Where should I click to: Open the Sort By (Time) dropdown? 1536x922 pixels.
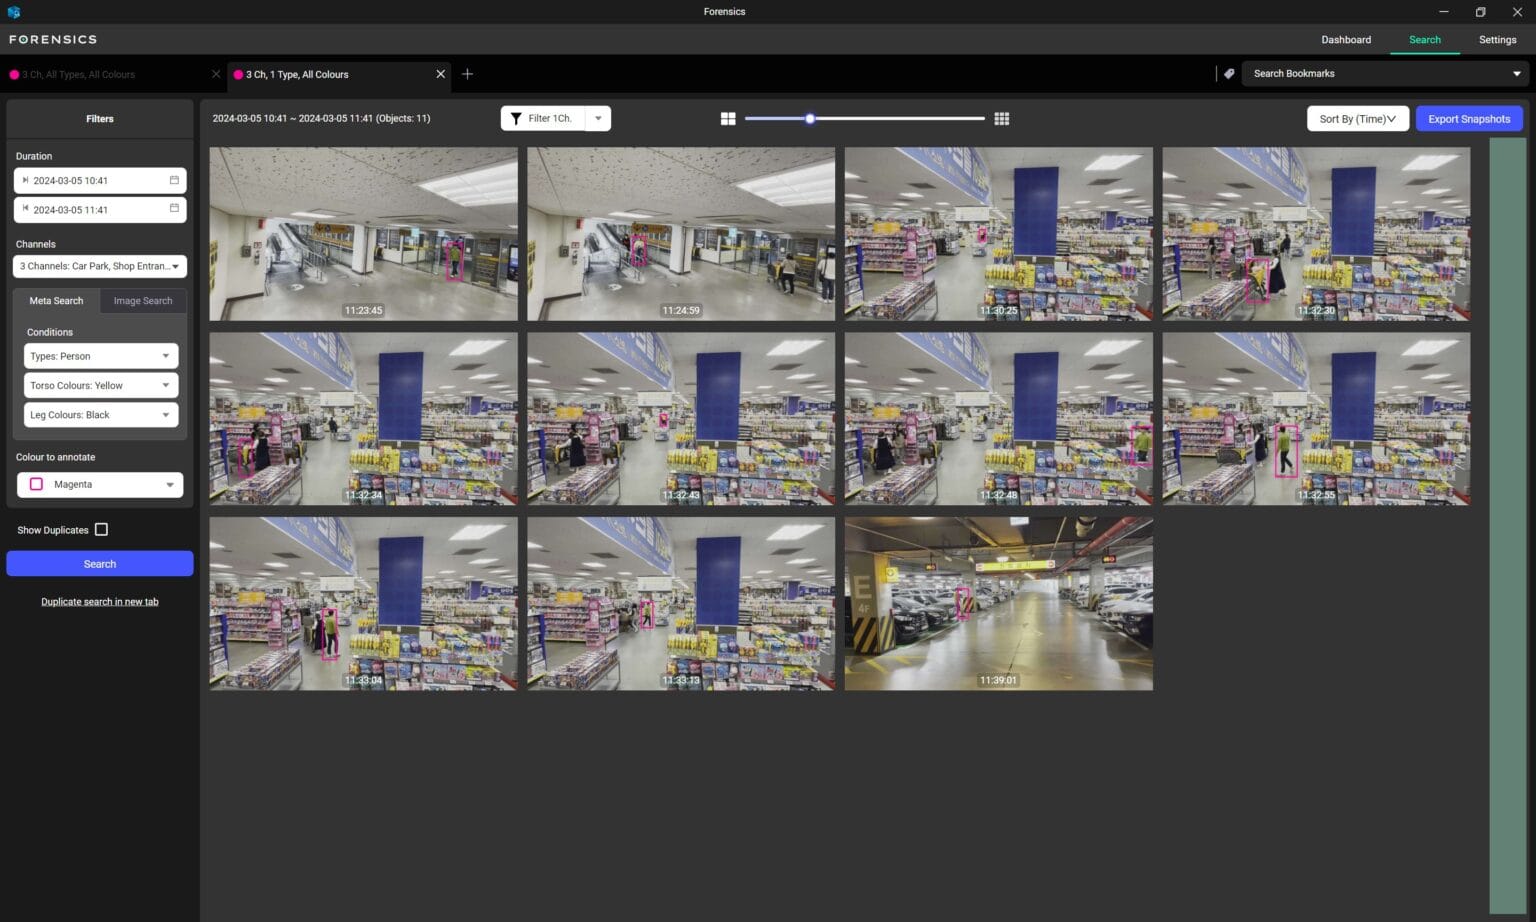pyautogui.click(x=1357, y=118)
